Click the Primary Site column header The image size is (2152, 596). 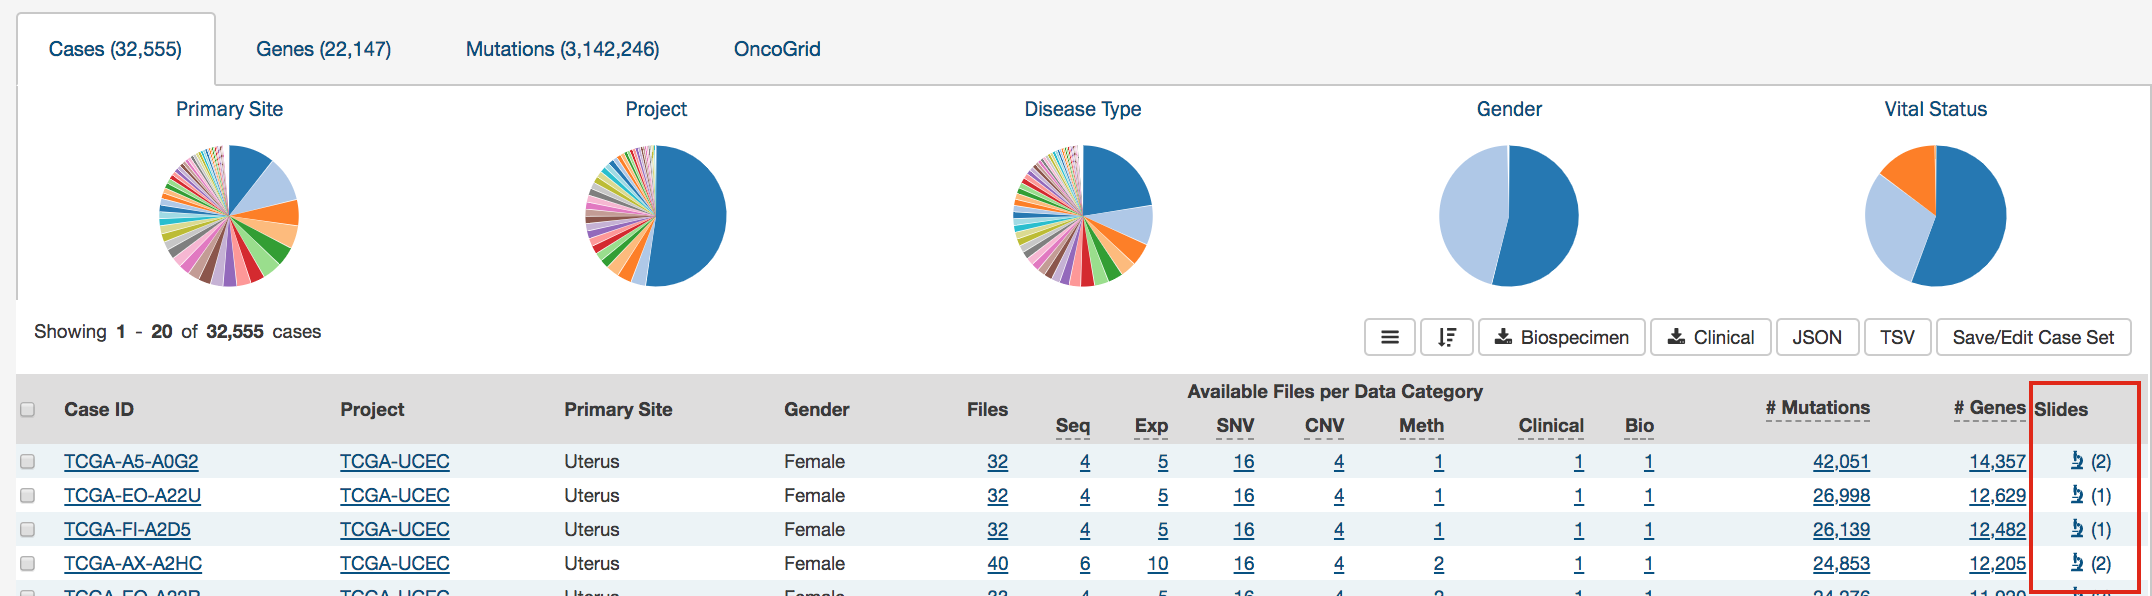(x=618, y=409)
